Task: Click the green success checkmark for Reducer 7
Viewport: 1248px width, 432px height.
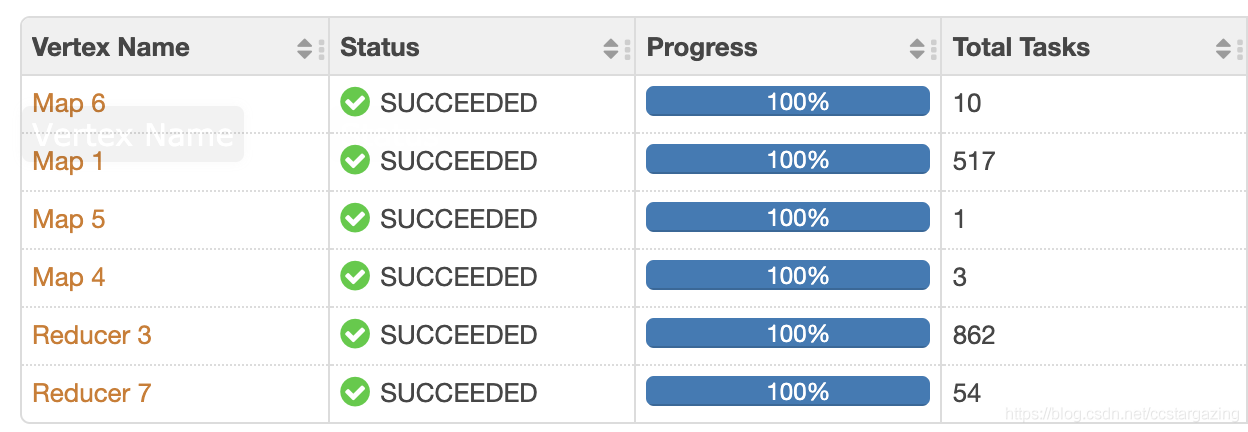Action: pyautogui.click(x=355, y=392)
